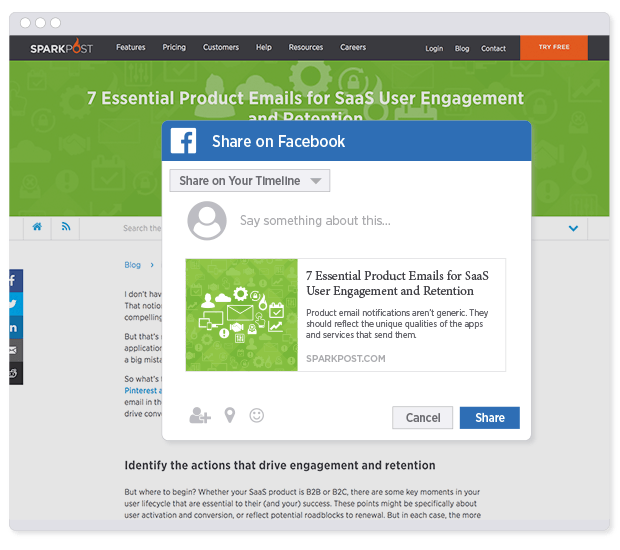The image size is (620, 550).
Task: Click the green link preview thumbnail
Action: click(242, 315)
